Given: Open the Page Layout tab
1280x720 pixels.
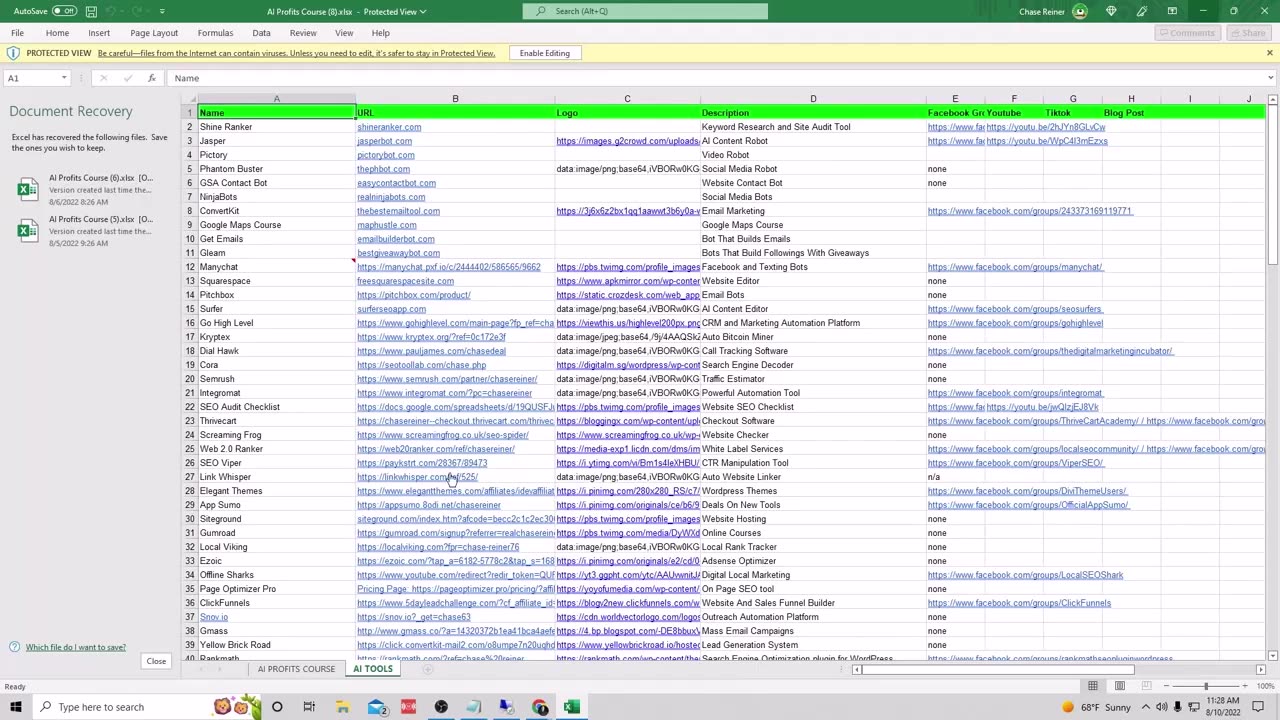Looking at the screenshot, I should tap(154, 33).
